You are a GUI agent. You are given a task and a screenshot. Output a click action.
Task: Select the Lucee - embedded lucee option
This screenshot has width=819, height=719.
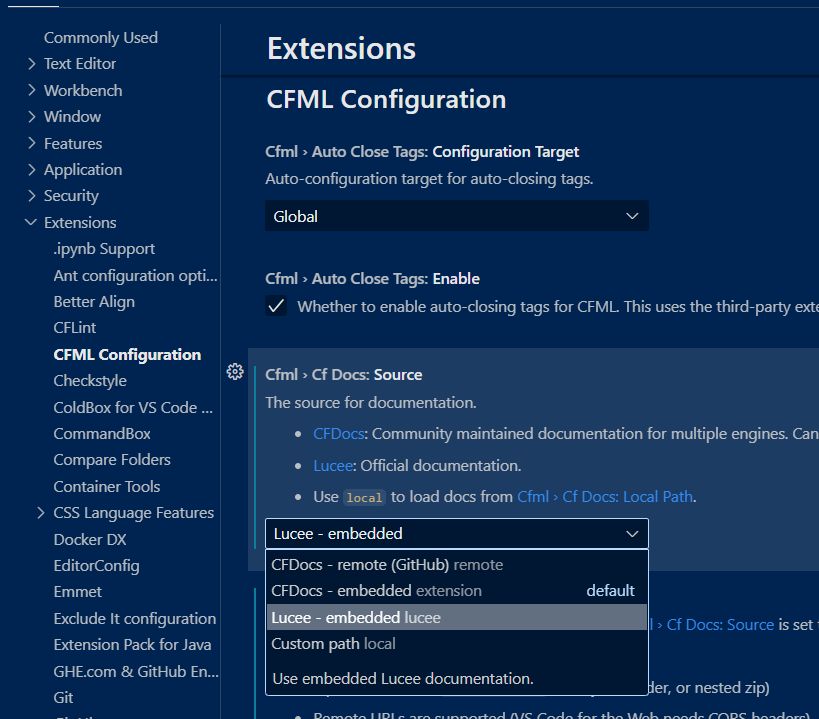(x=457, y=617)
